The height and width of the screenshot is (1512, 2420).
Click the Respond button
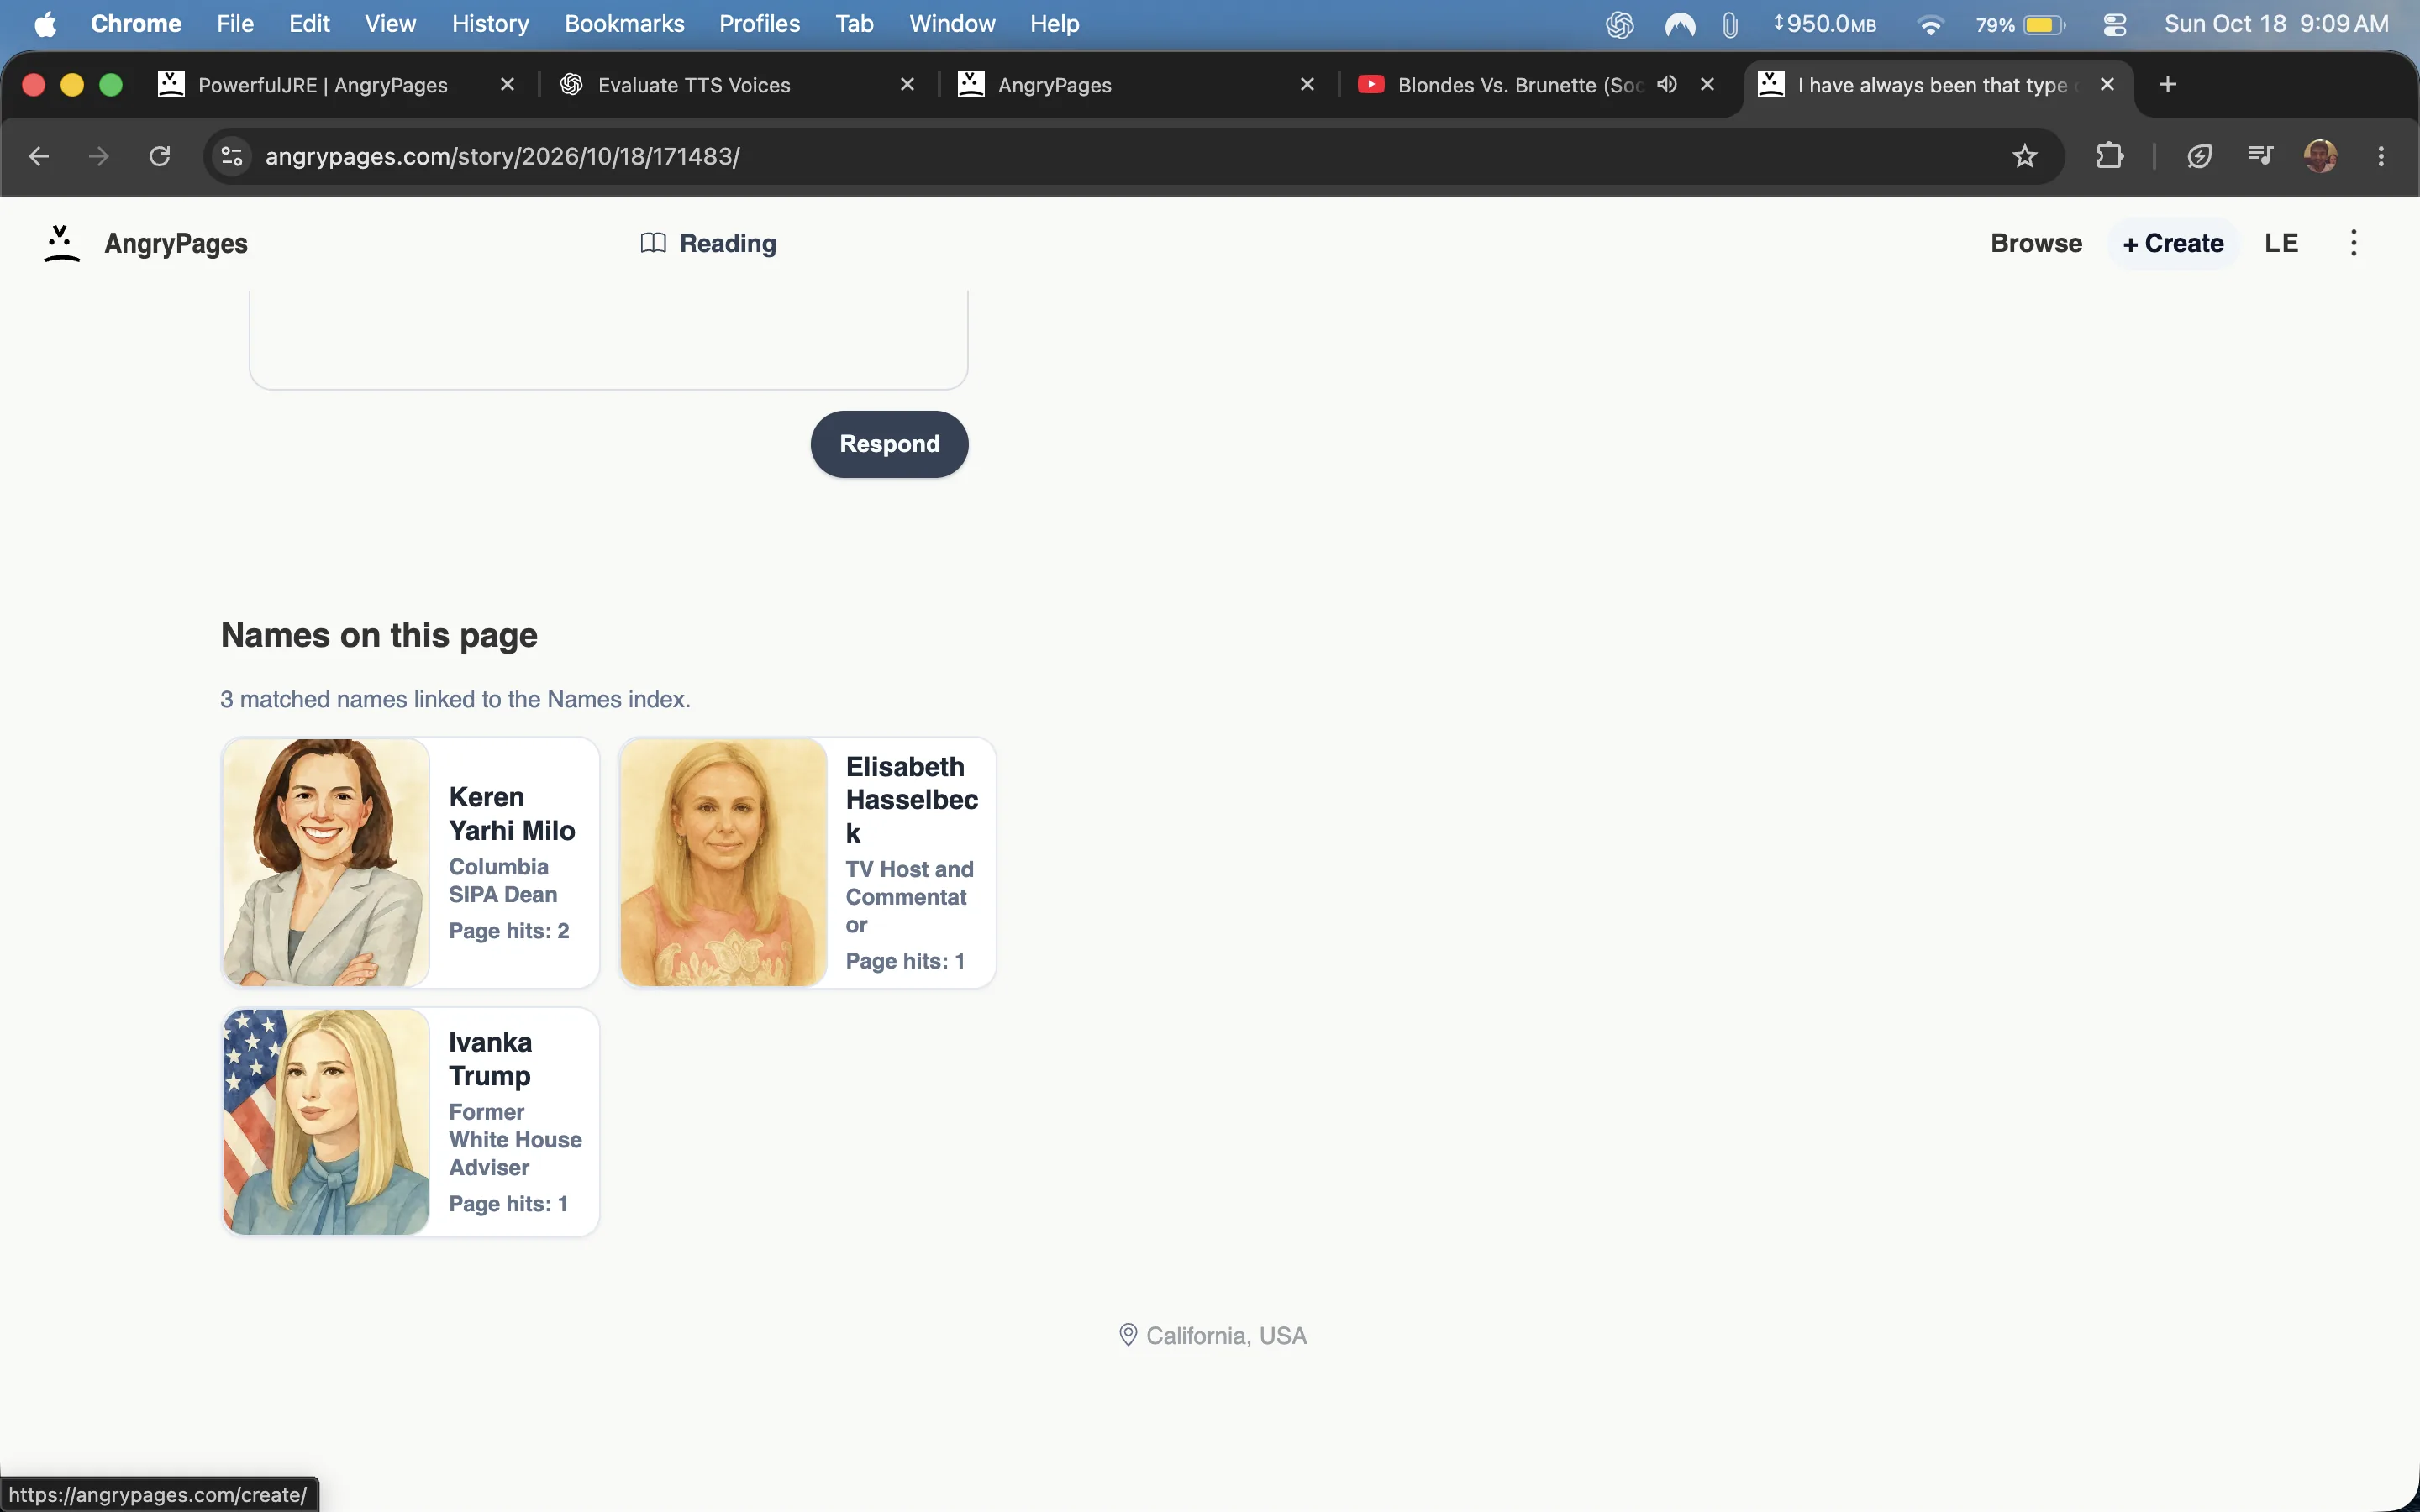[x=889, y=444]
